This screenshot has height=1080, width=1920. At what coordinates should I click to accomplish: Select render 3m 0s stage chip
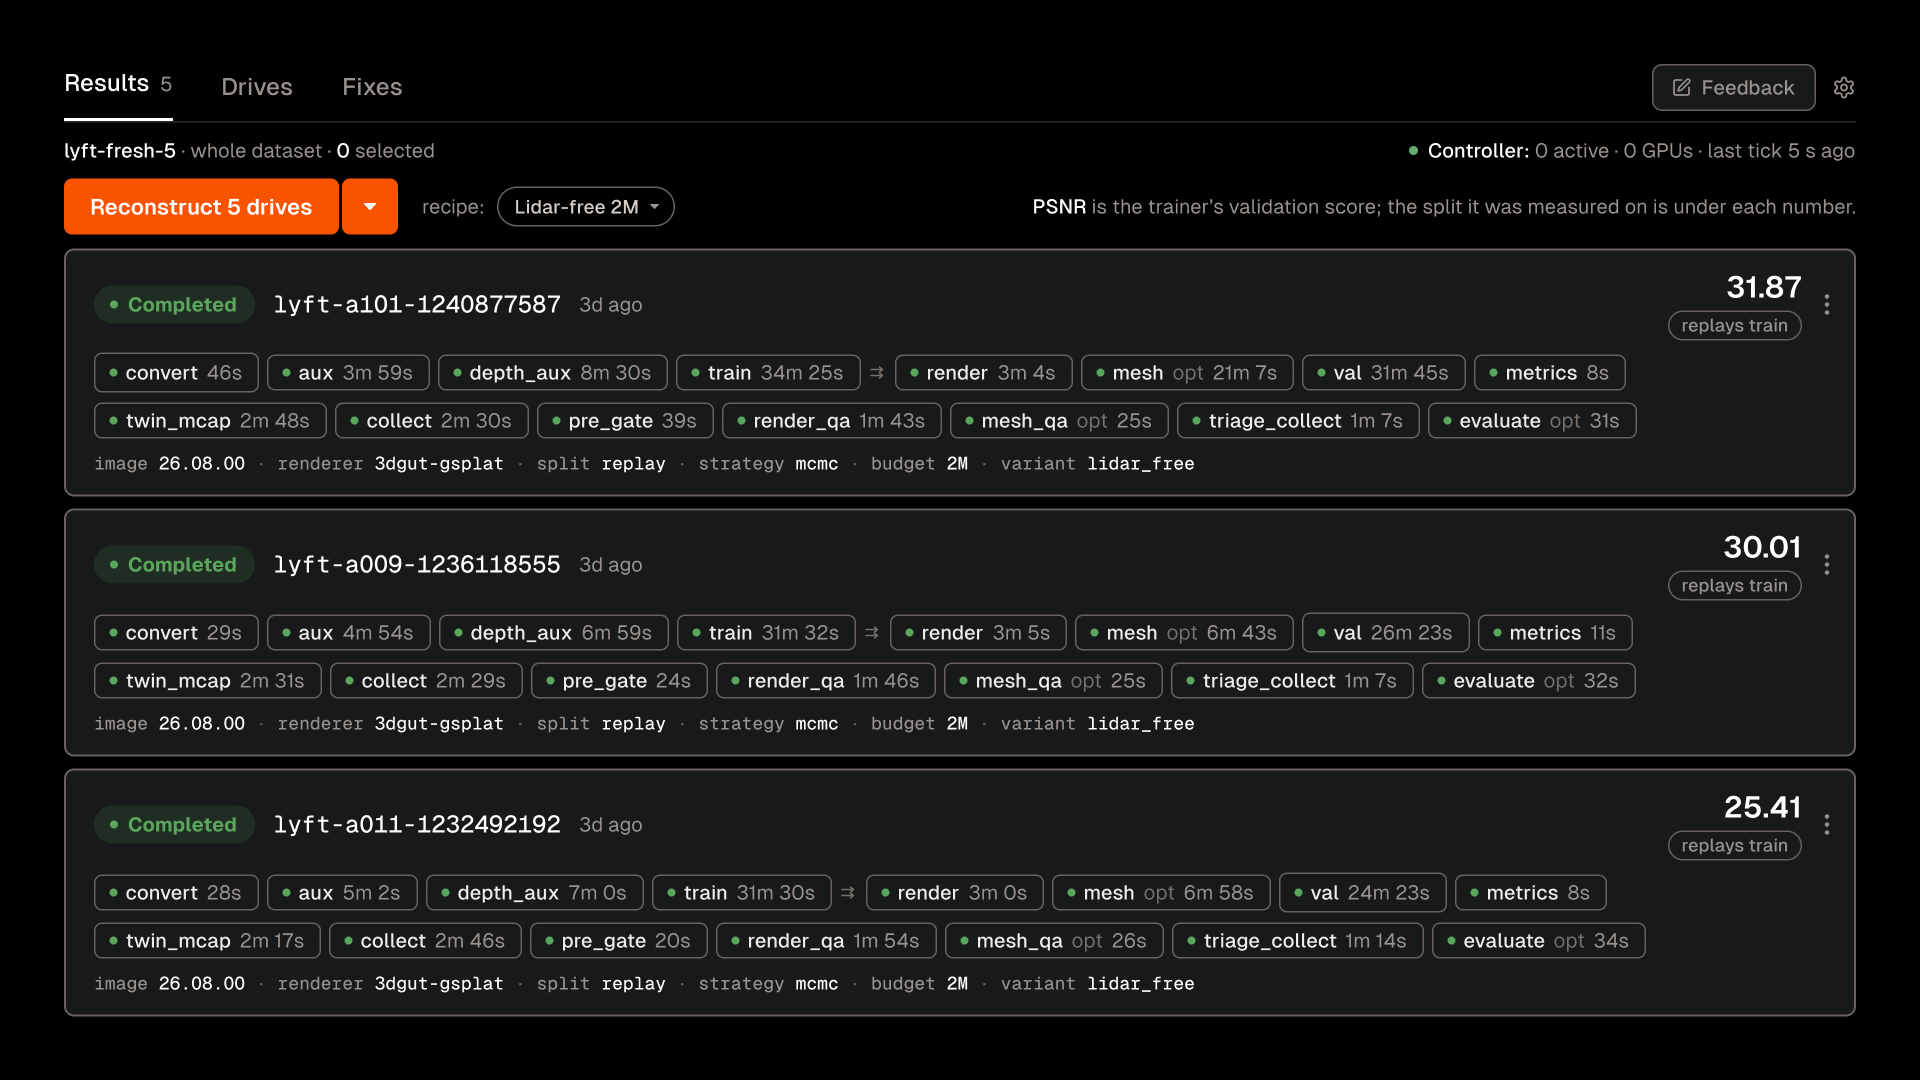(955, 893)
